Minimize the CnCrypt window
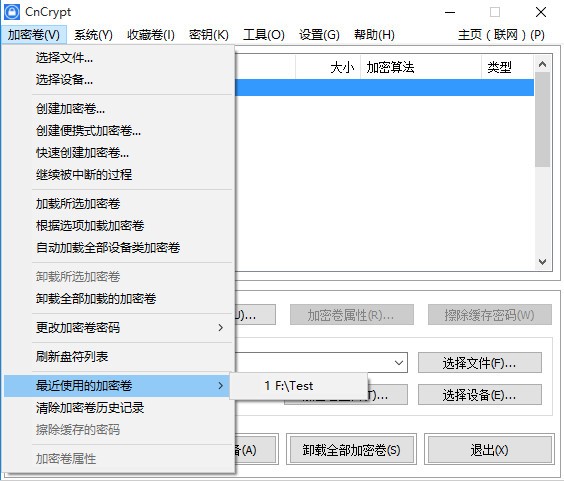 (x=450, y=12)
